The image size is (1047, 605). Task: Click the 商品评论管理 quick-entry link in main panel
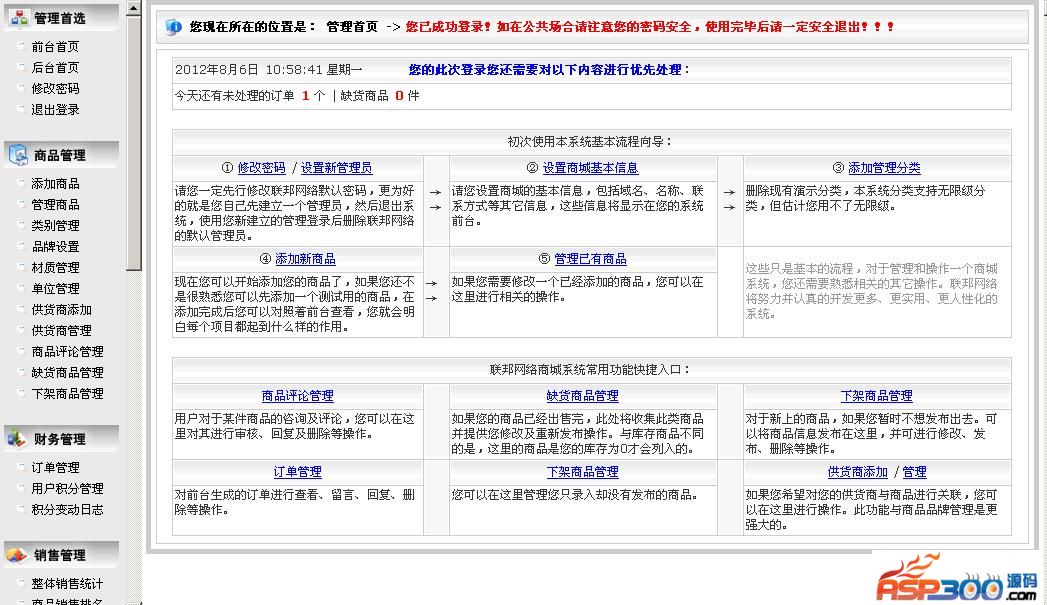point(298,396)
